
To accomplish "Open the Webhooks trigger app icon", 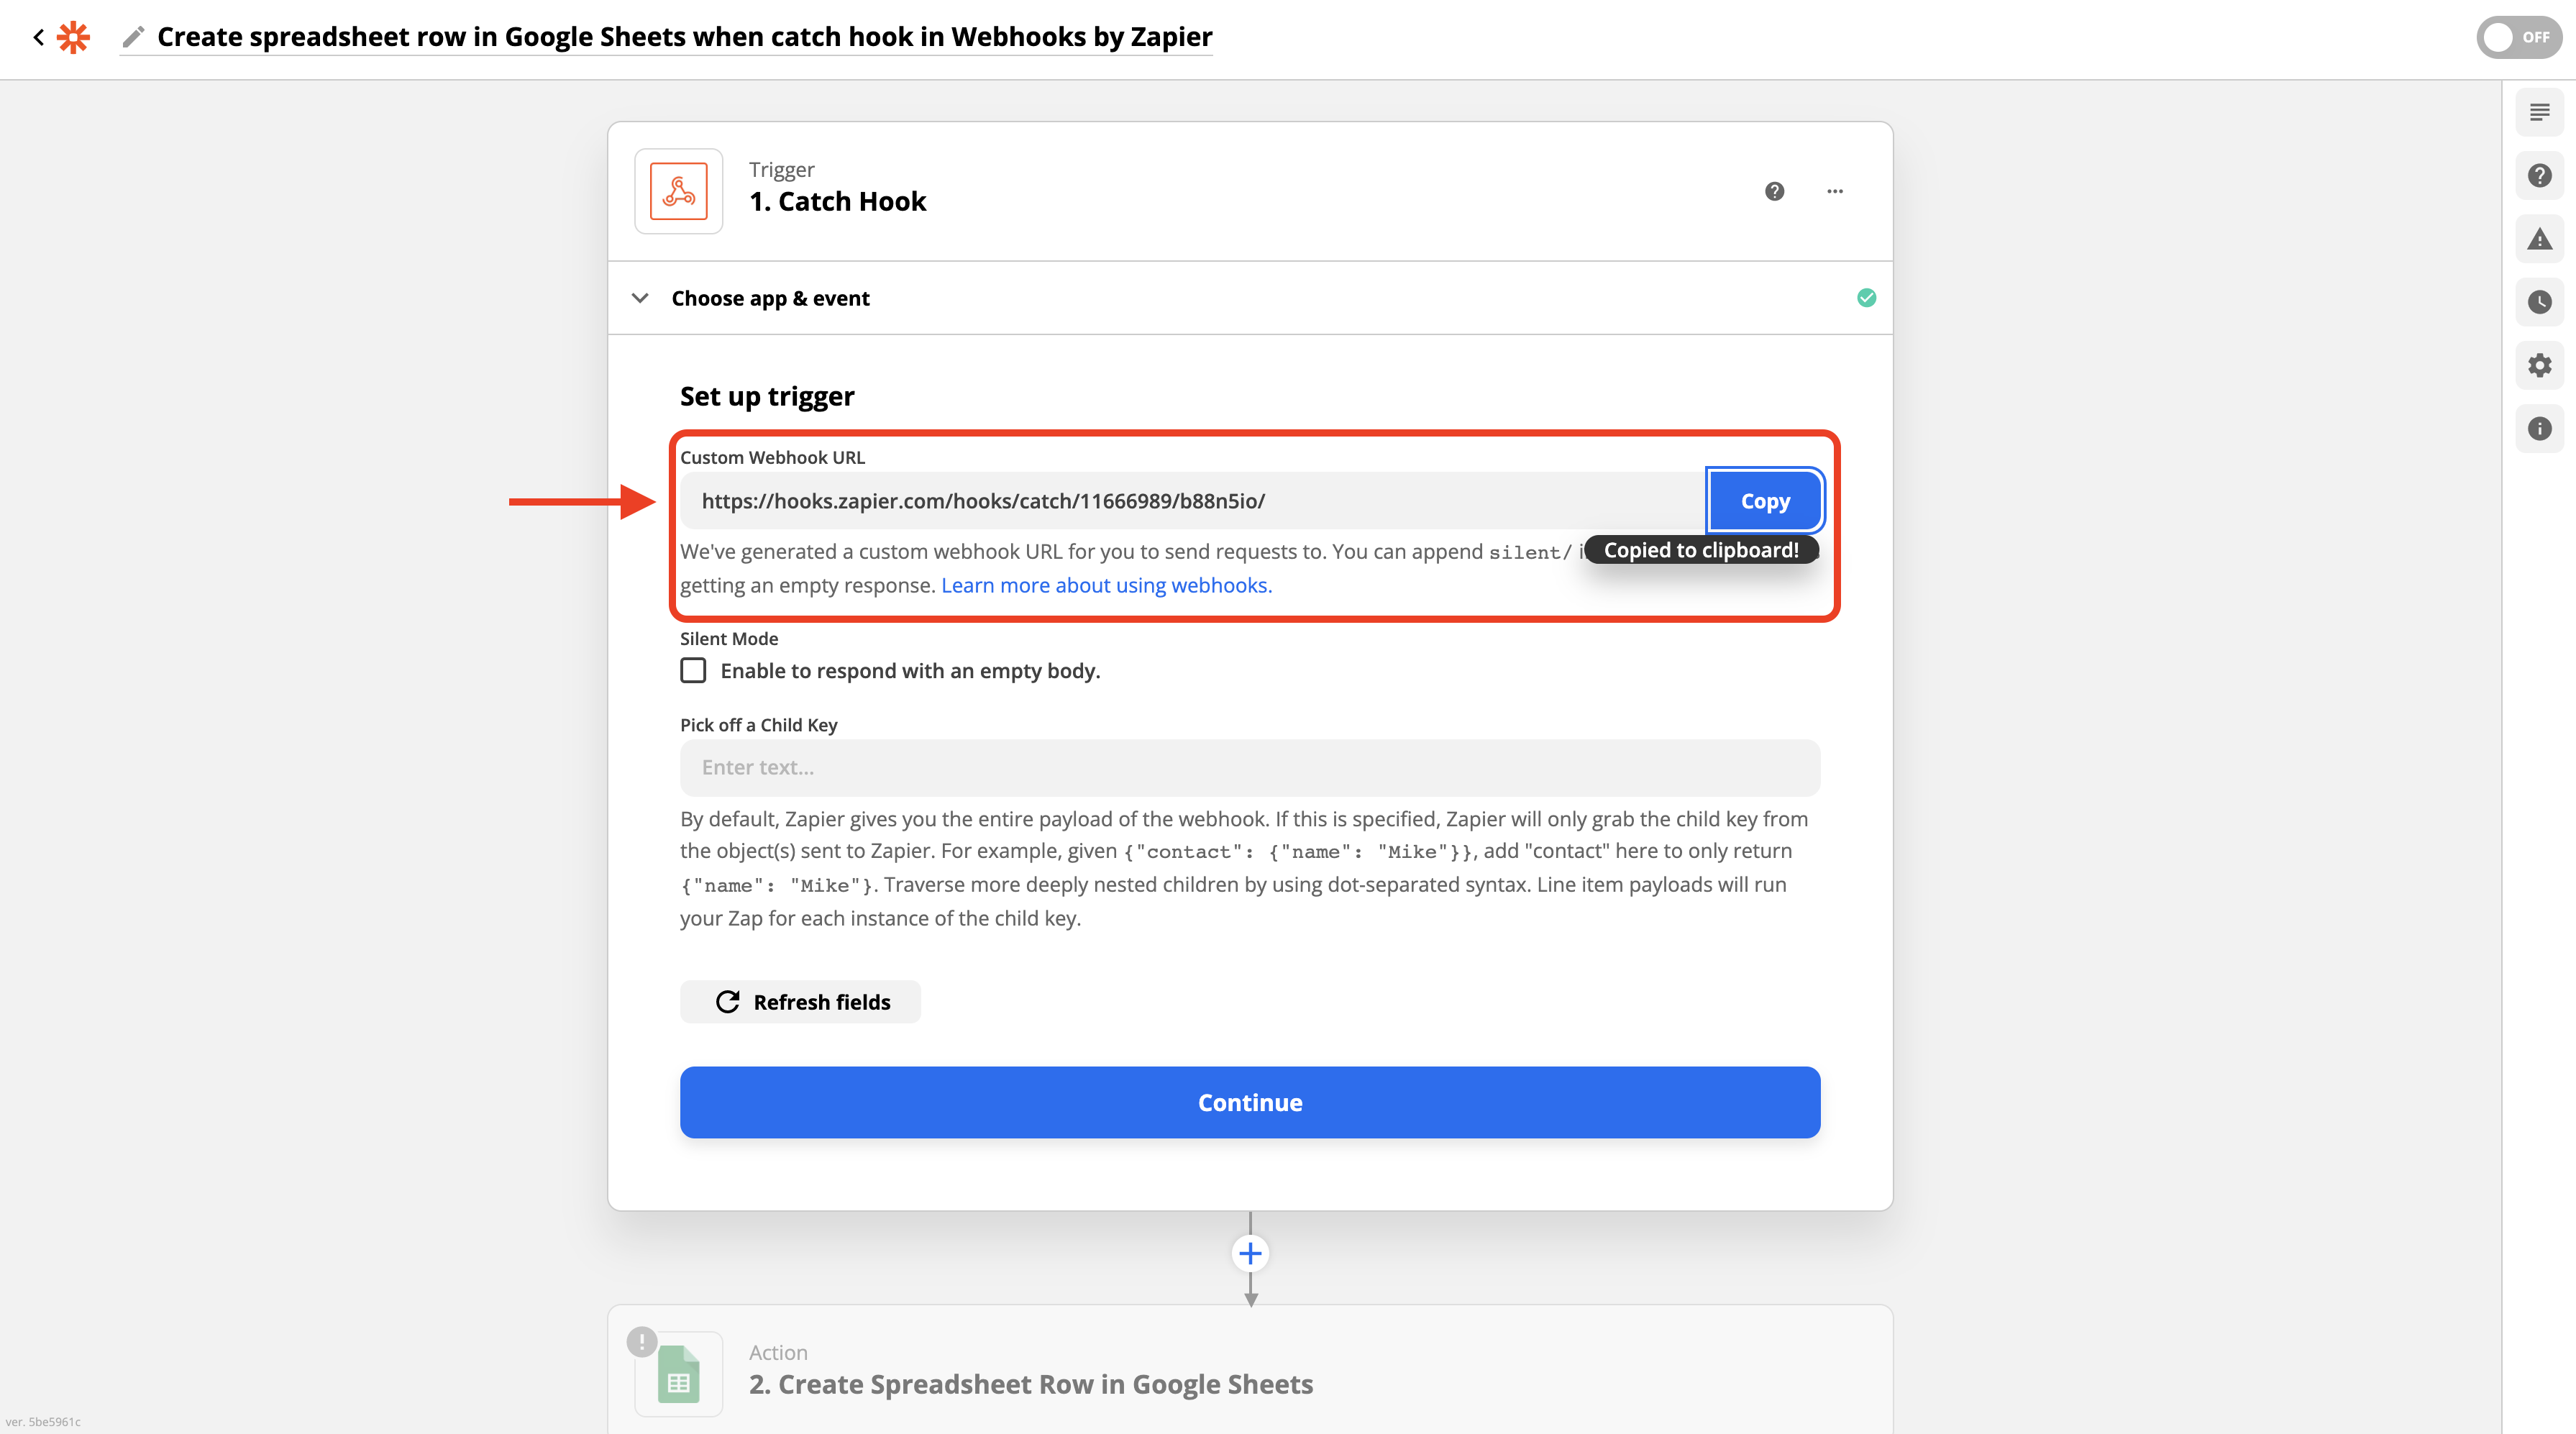I will click(678, 191).
